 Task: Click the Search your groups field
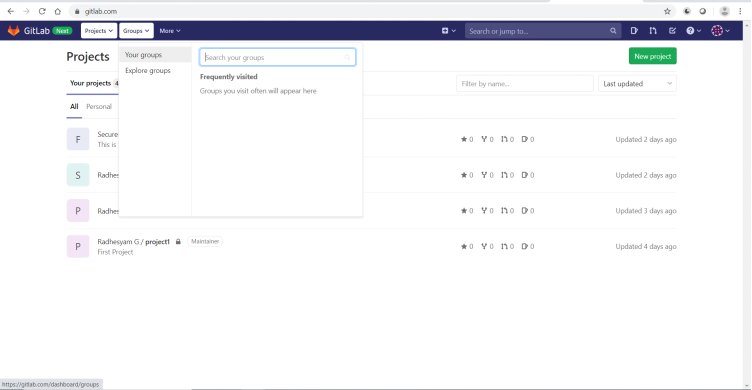tap(278, 57)
